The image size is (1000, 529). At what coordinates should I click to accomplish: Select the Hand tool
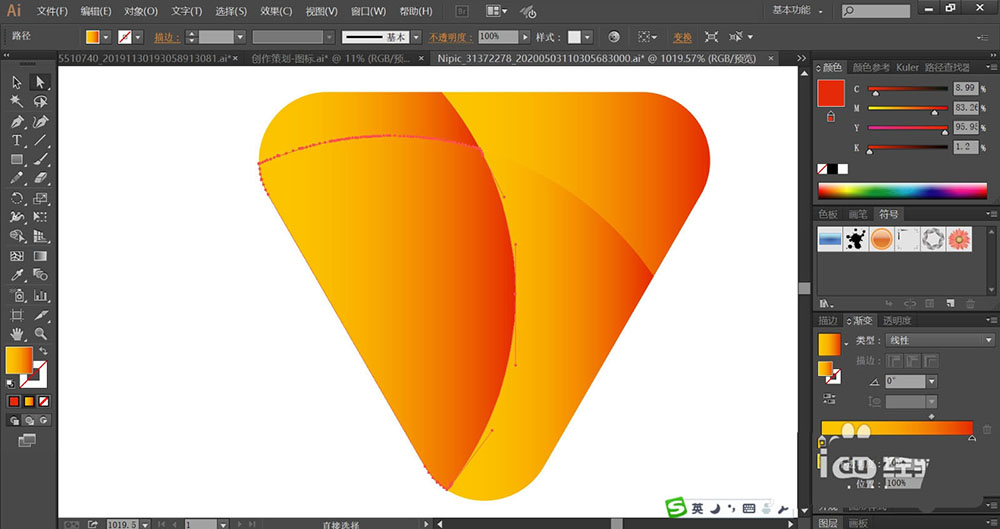17,334
